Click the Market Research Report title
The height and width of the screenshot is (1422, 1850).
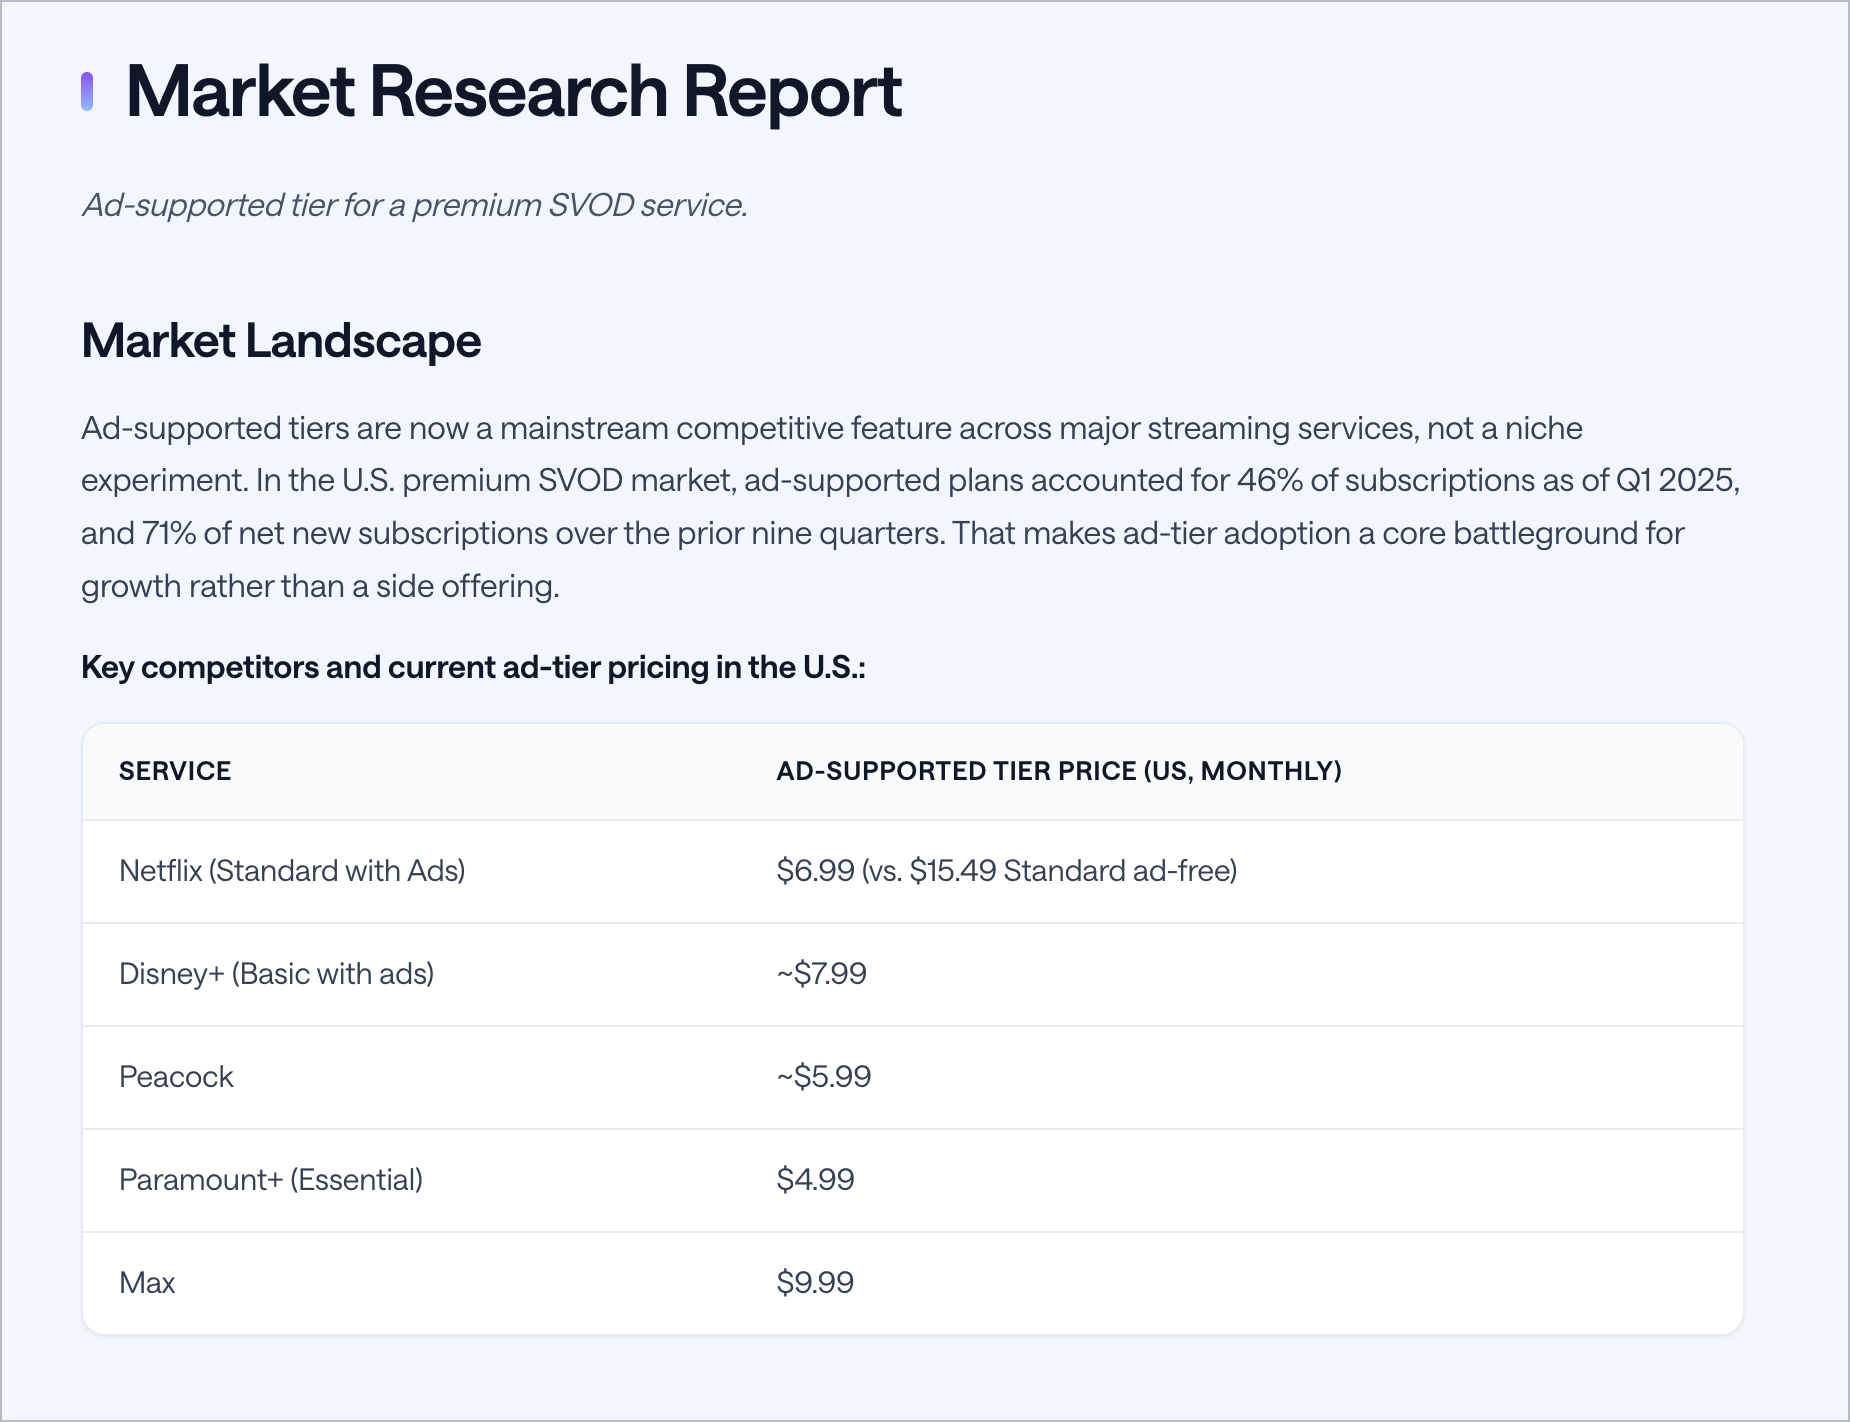click(x=514, y=92)
